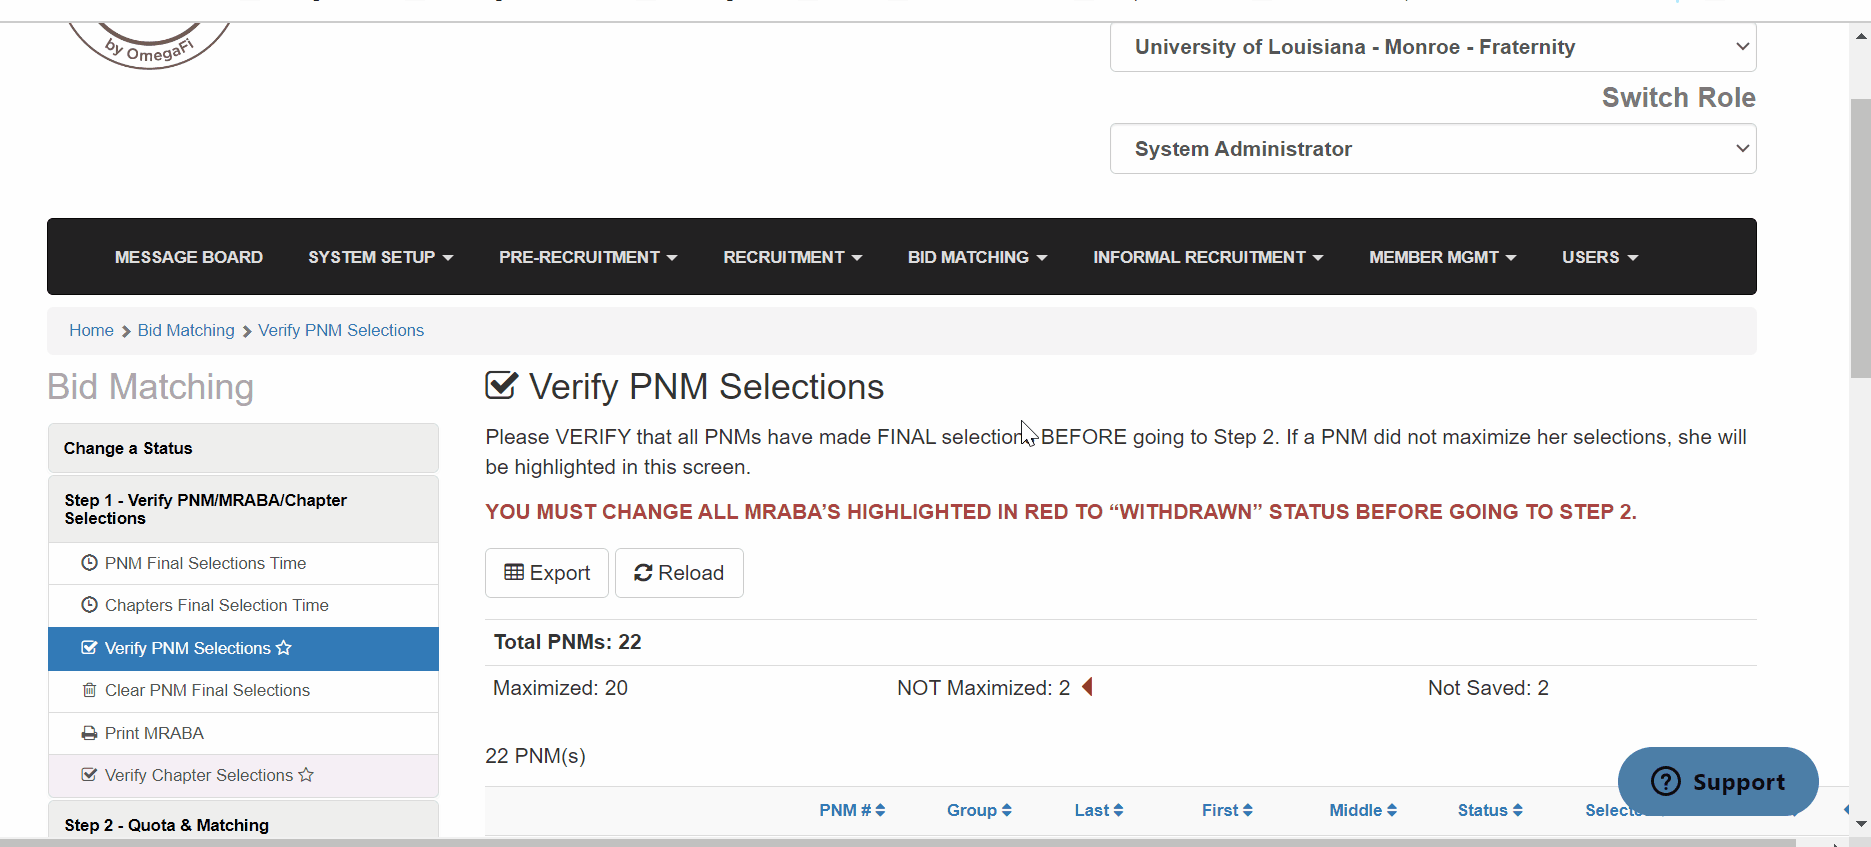Sort the table by PNM # column

(852, 810)
